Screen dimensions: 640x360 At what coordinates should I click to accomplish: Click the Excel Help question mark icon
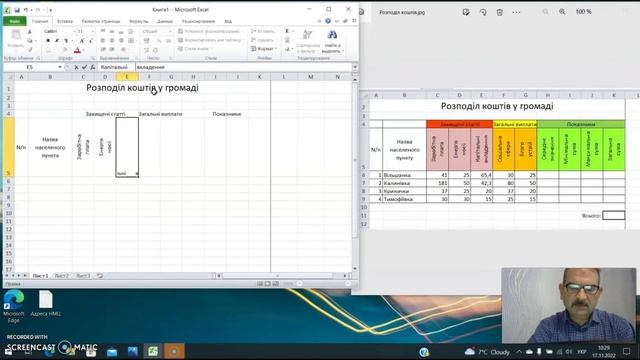pyautogui.click(x=328, y=21)
